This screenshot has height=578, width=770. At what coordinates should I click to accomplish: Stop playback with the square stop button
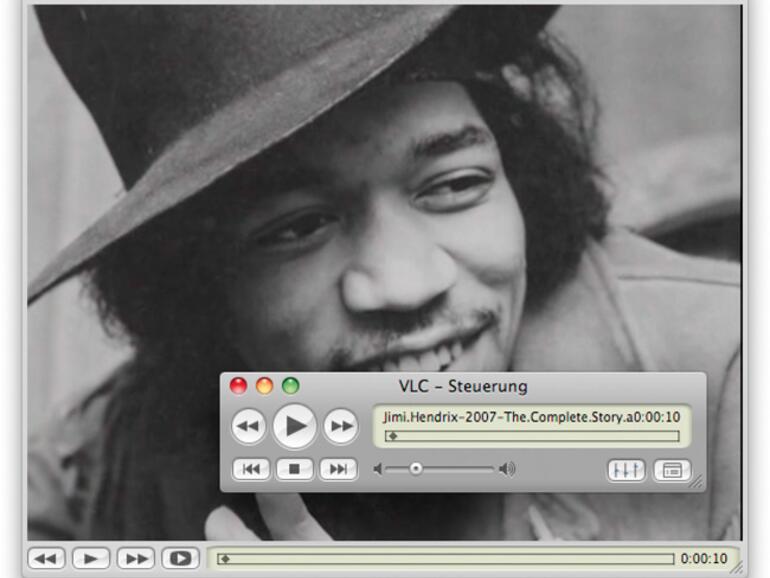pos(294,469)
